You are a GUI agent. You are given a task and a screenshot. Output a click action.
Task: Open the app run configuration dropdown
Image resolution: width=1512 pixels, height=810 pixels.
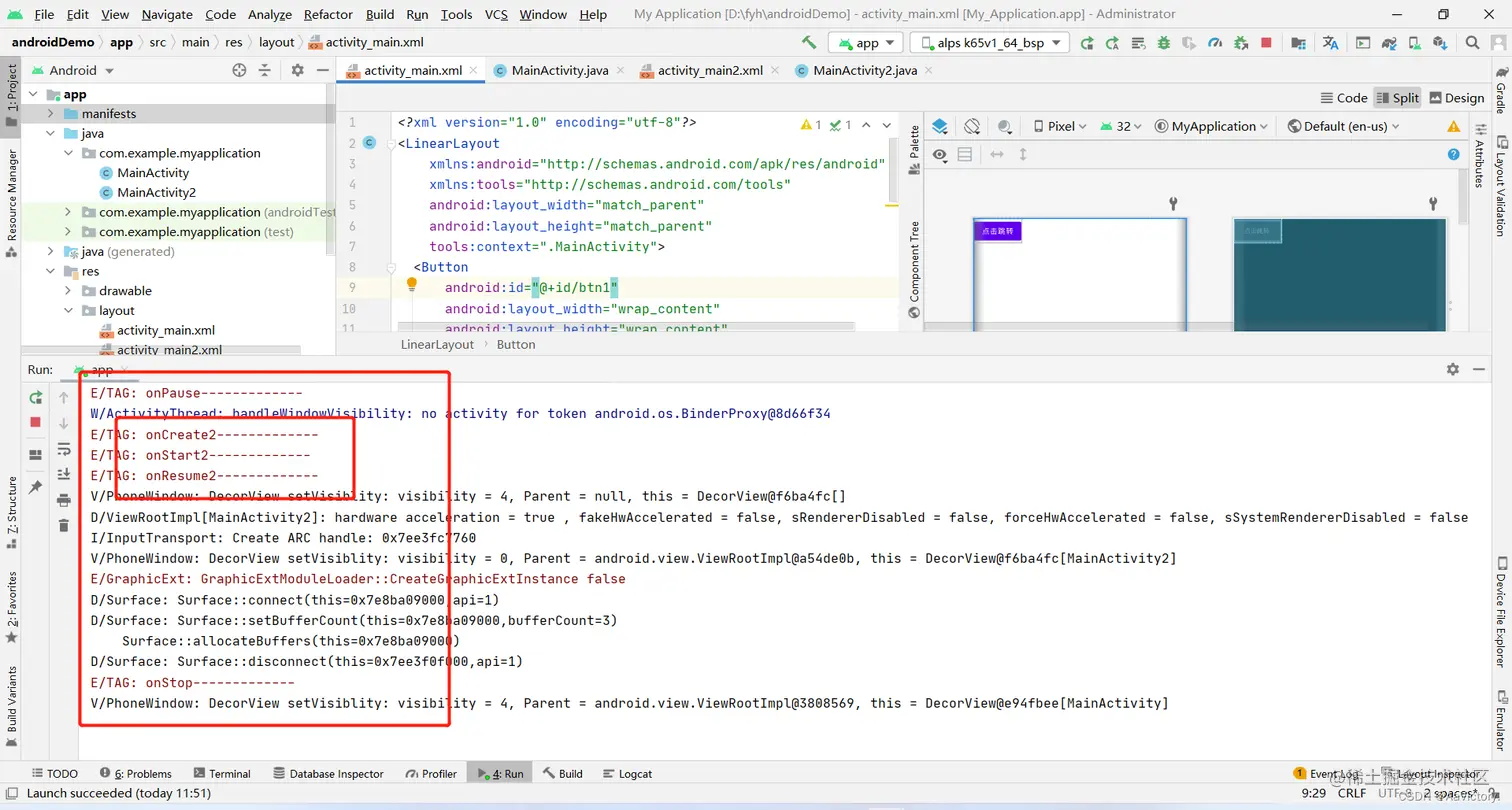(866, 43)
